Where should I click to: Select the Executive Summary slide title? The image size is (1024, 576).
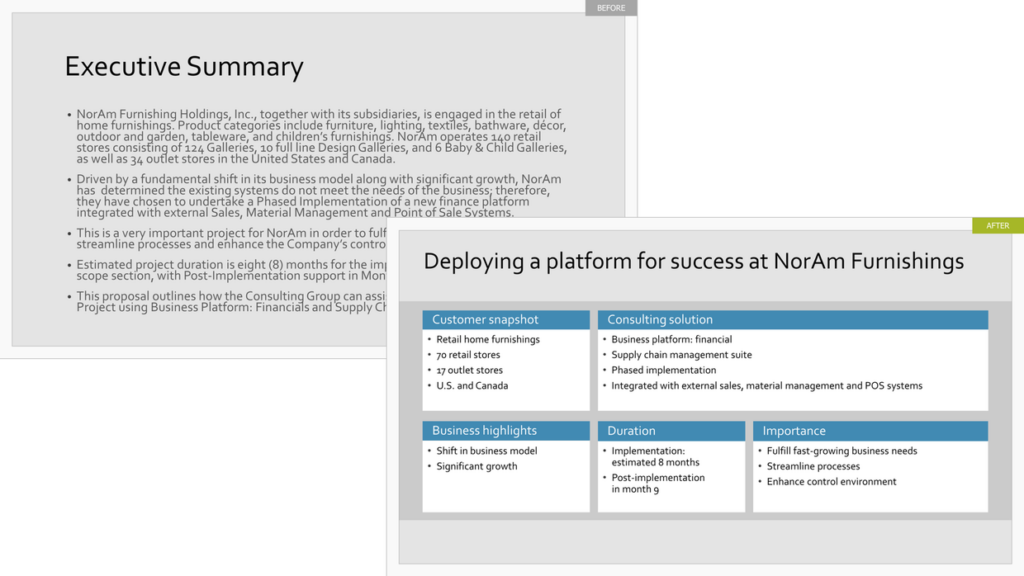pyautogui.click(x=184, y=67)
